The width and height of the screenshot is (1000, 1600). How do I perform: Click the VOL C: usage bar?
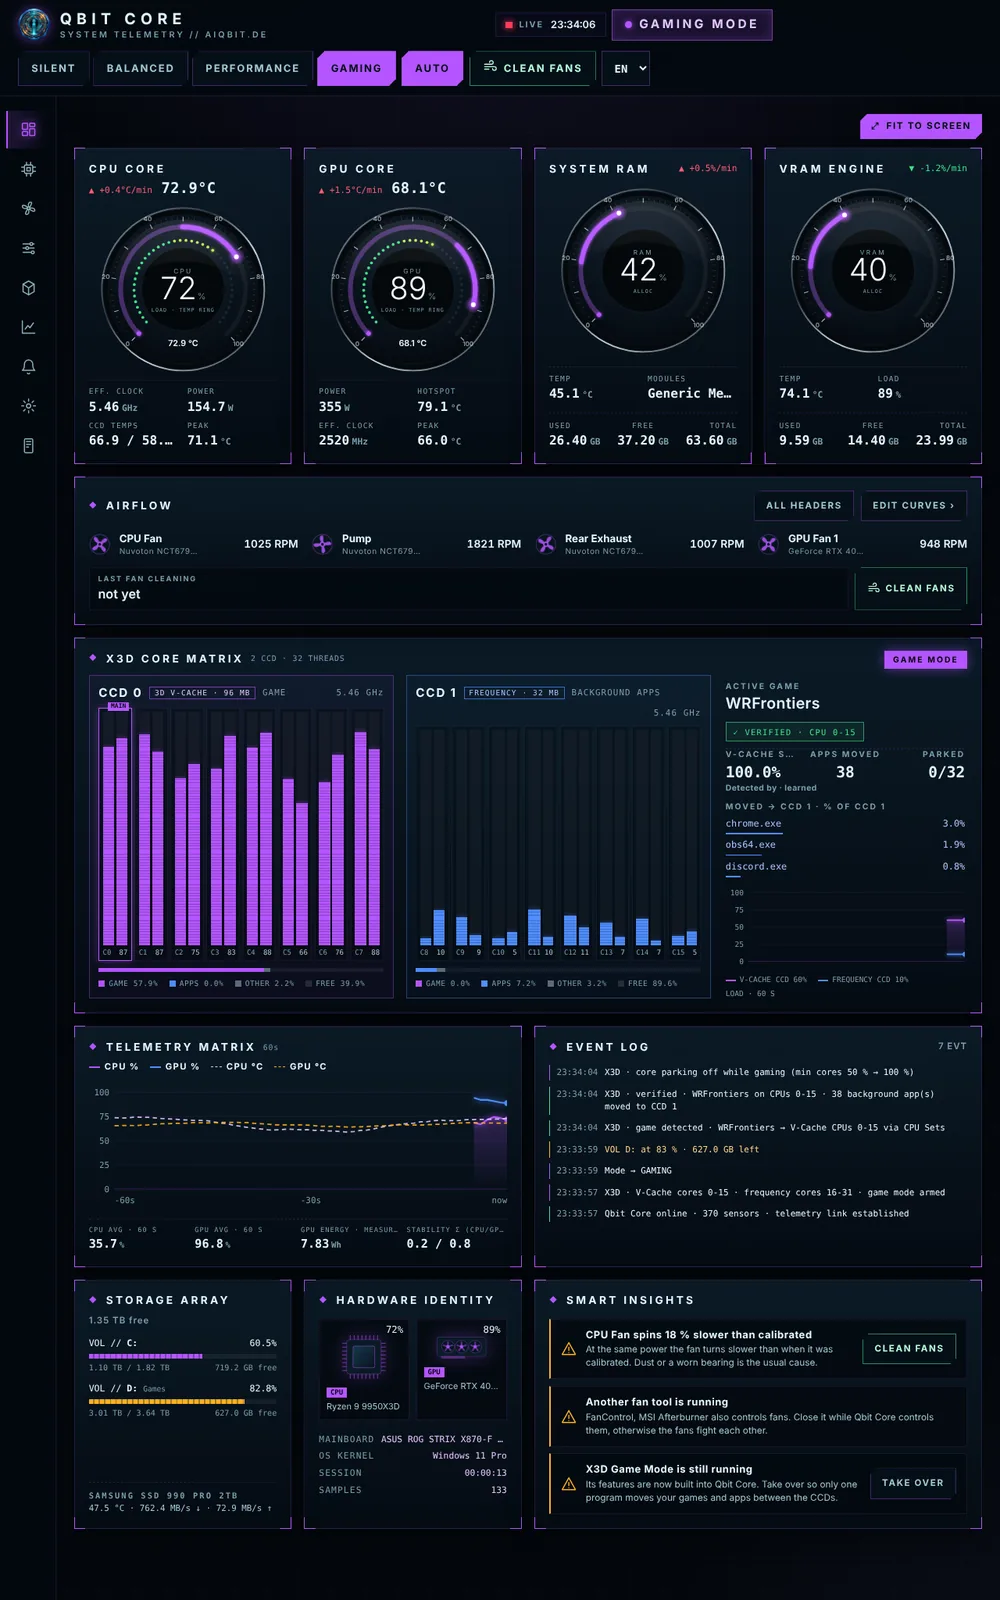click(183, 1356)
